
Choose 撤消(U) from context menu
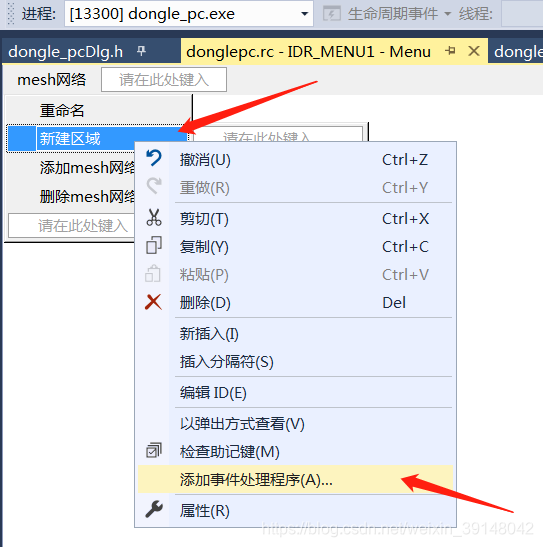(295, 160)
